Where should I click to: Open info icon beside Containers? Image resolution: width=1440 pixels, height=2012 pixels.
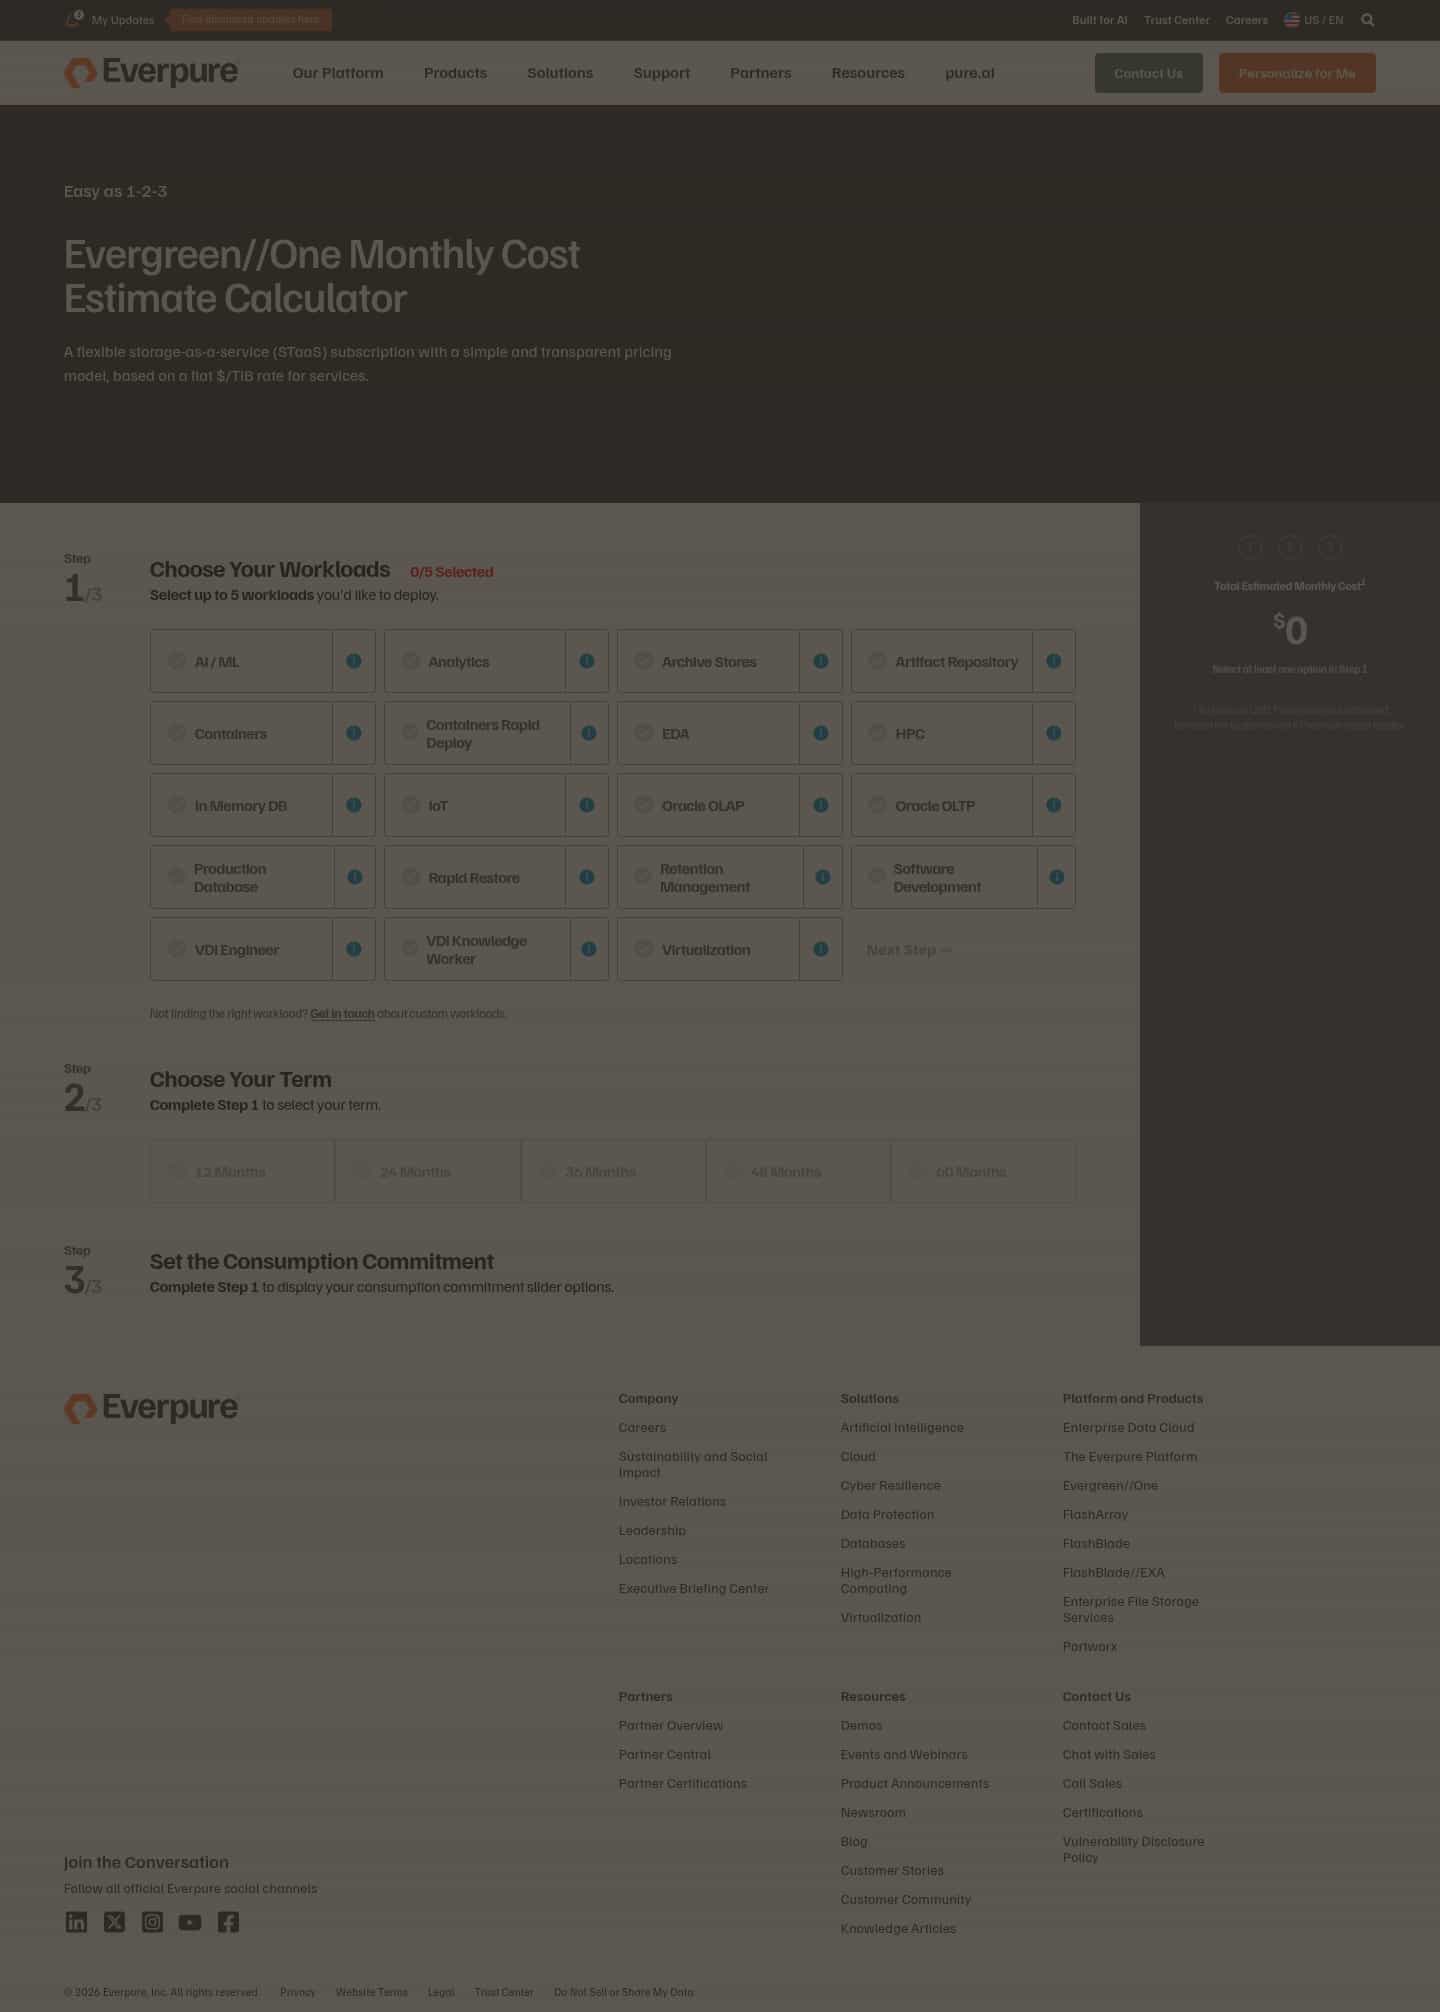click(x=354, y=733)
